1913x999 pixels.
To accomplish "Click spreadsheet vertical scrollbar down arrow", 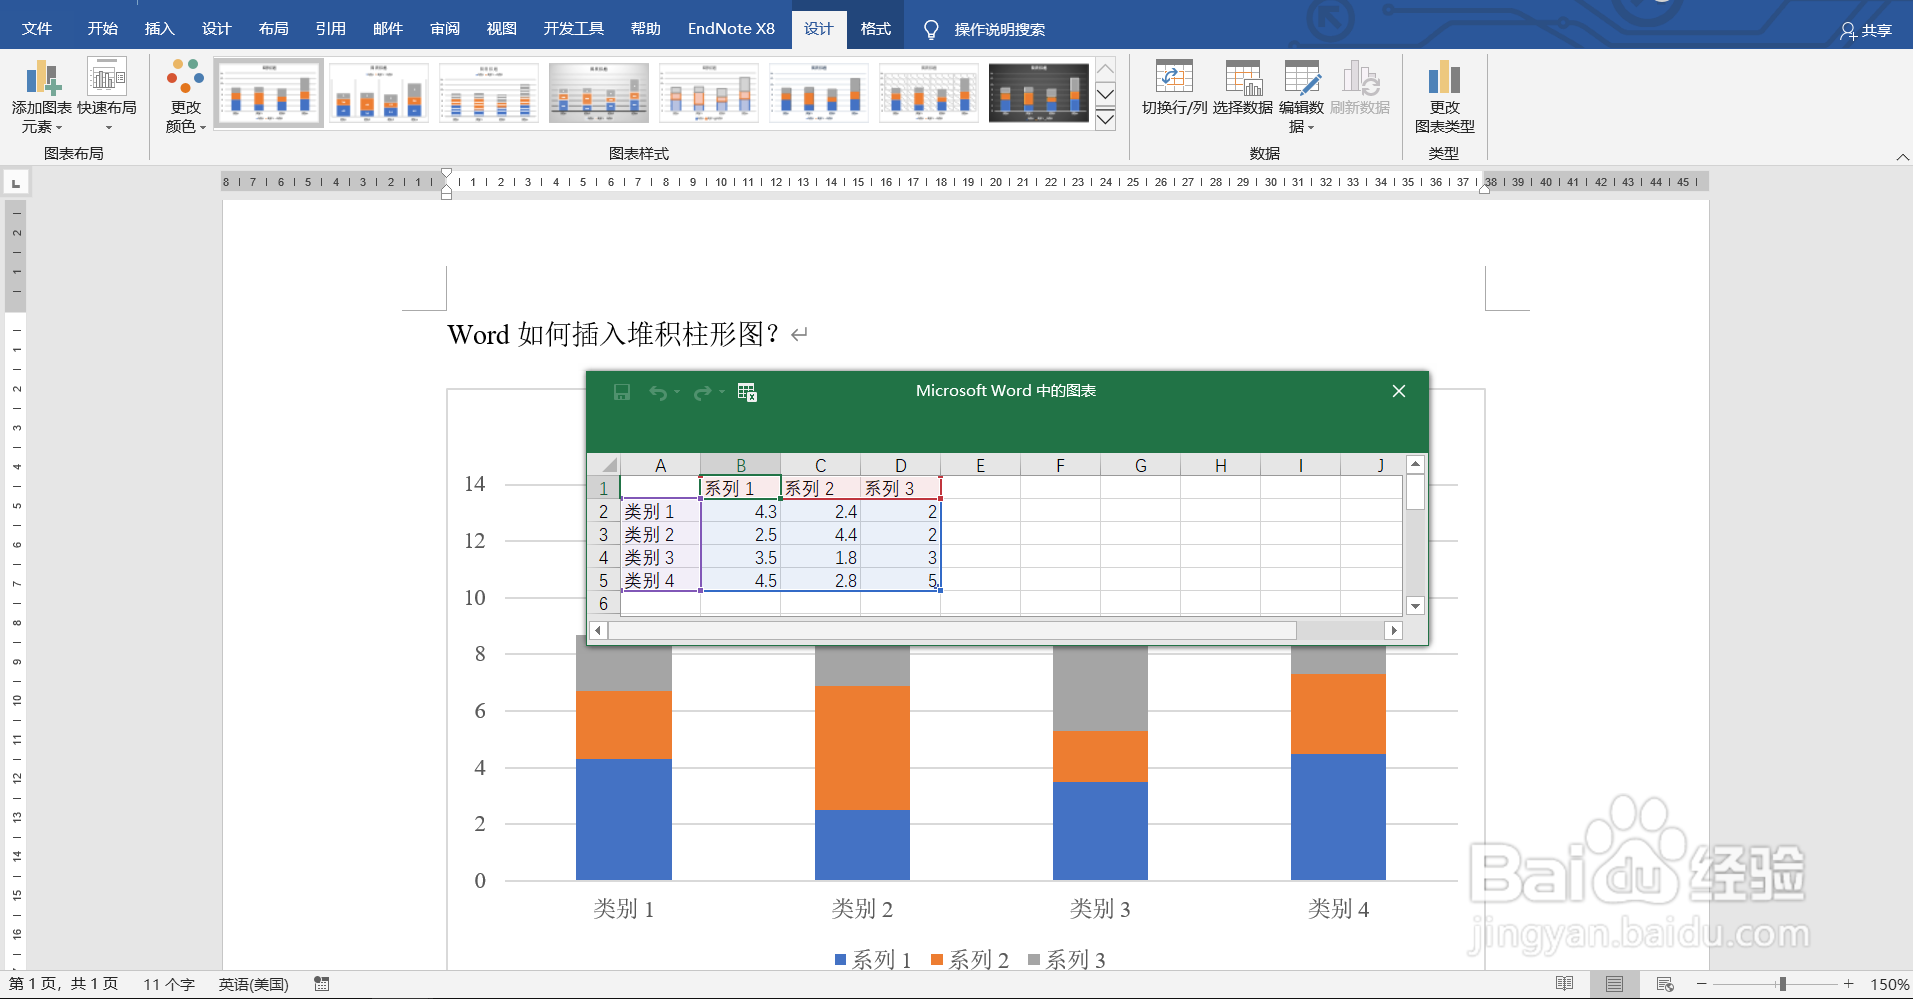I will 1415,606.
